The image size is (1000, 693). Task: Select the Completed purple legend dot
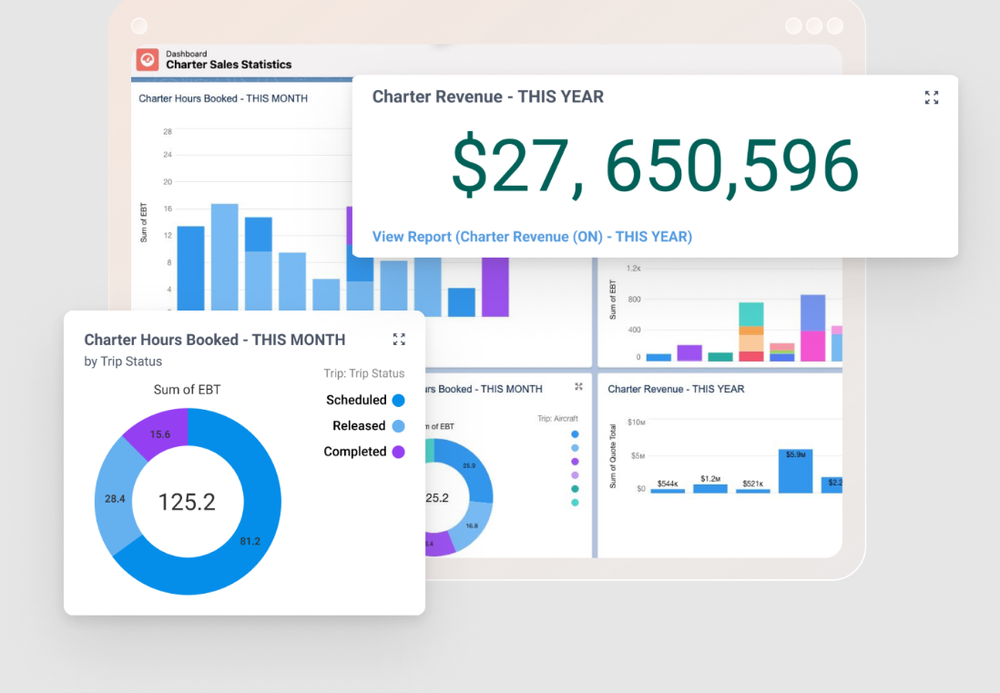coord(397,451)
